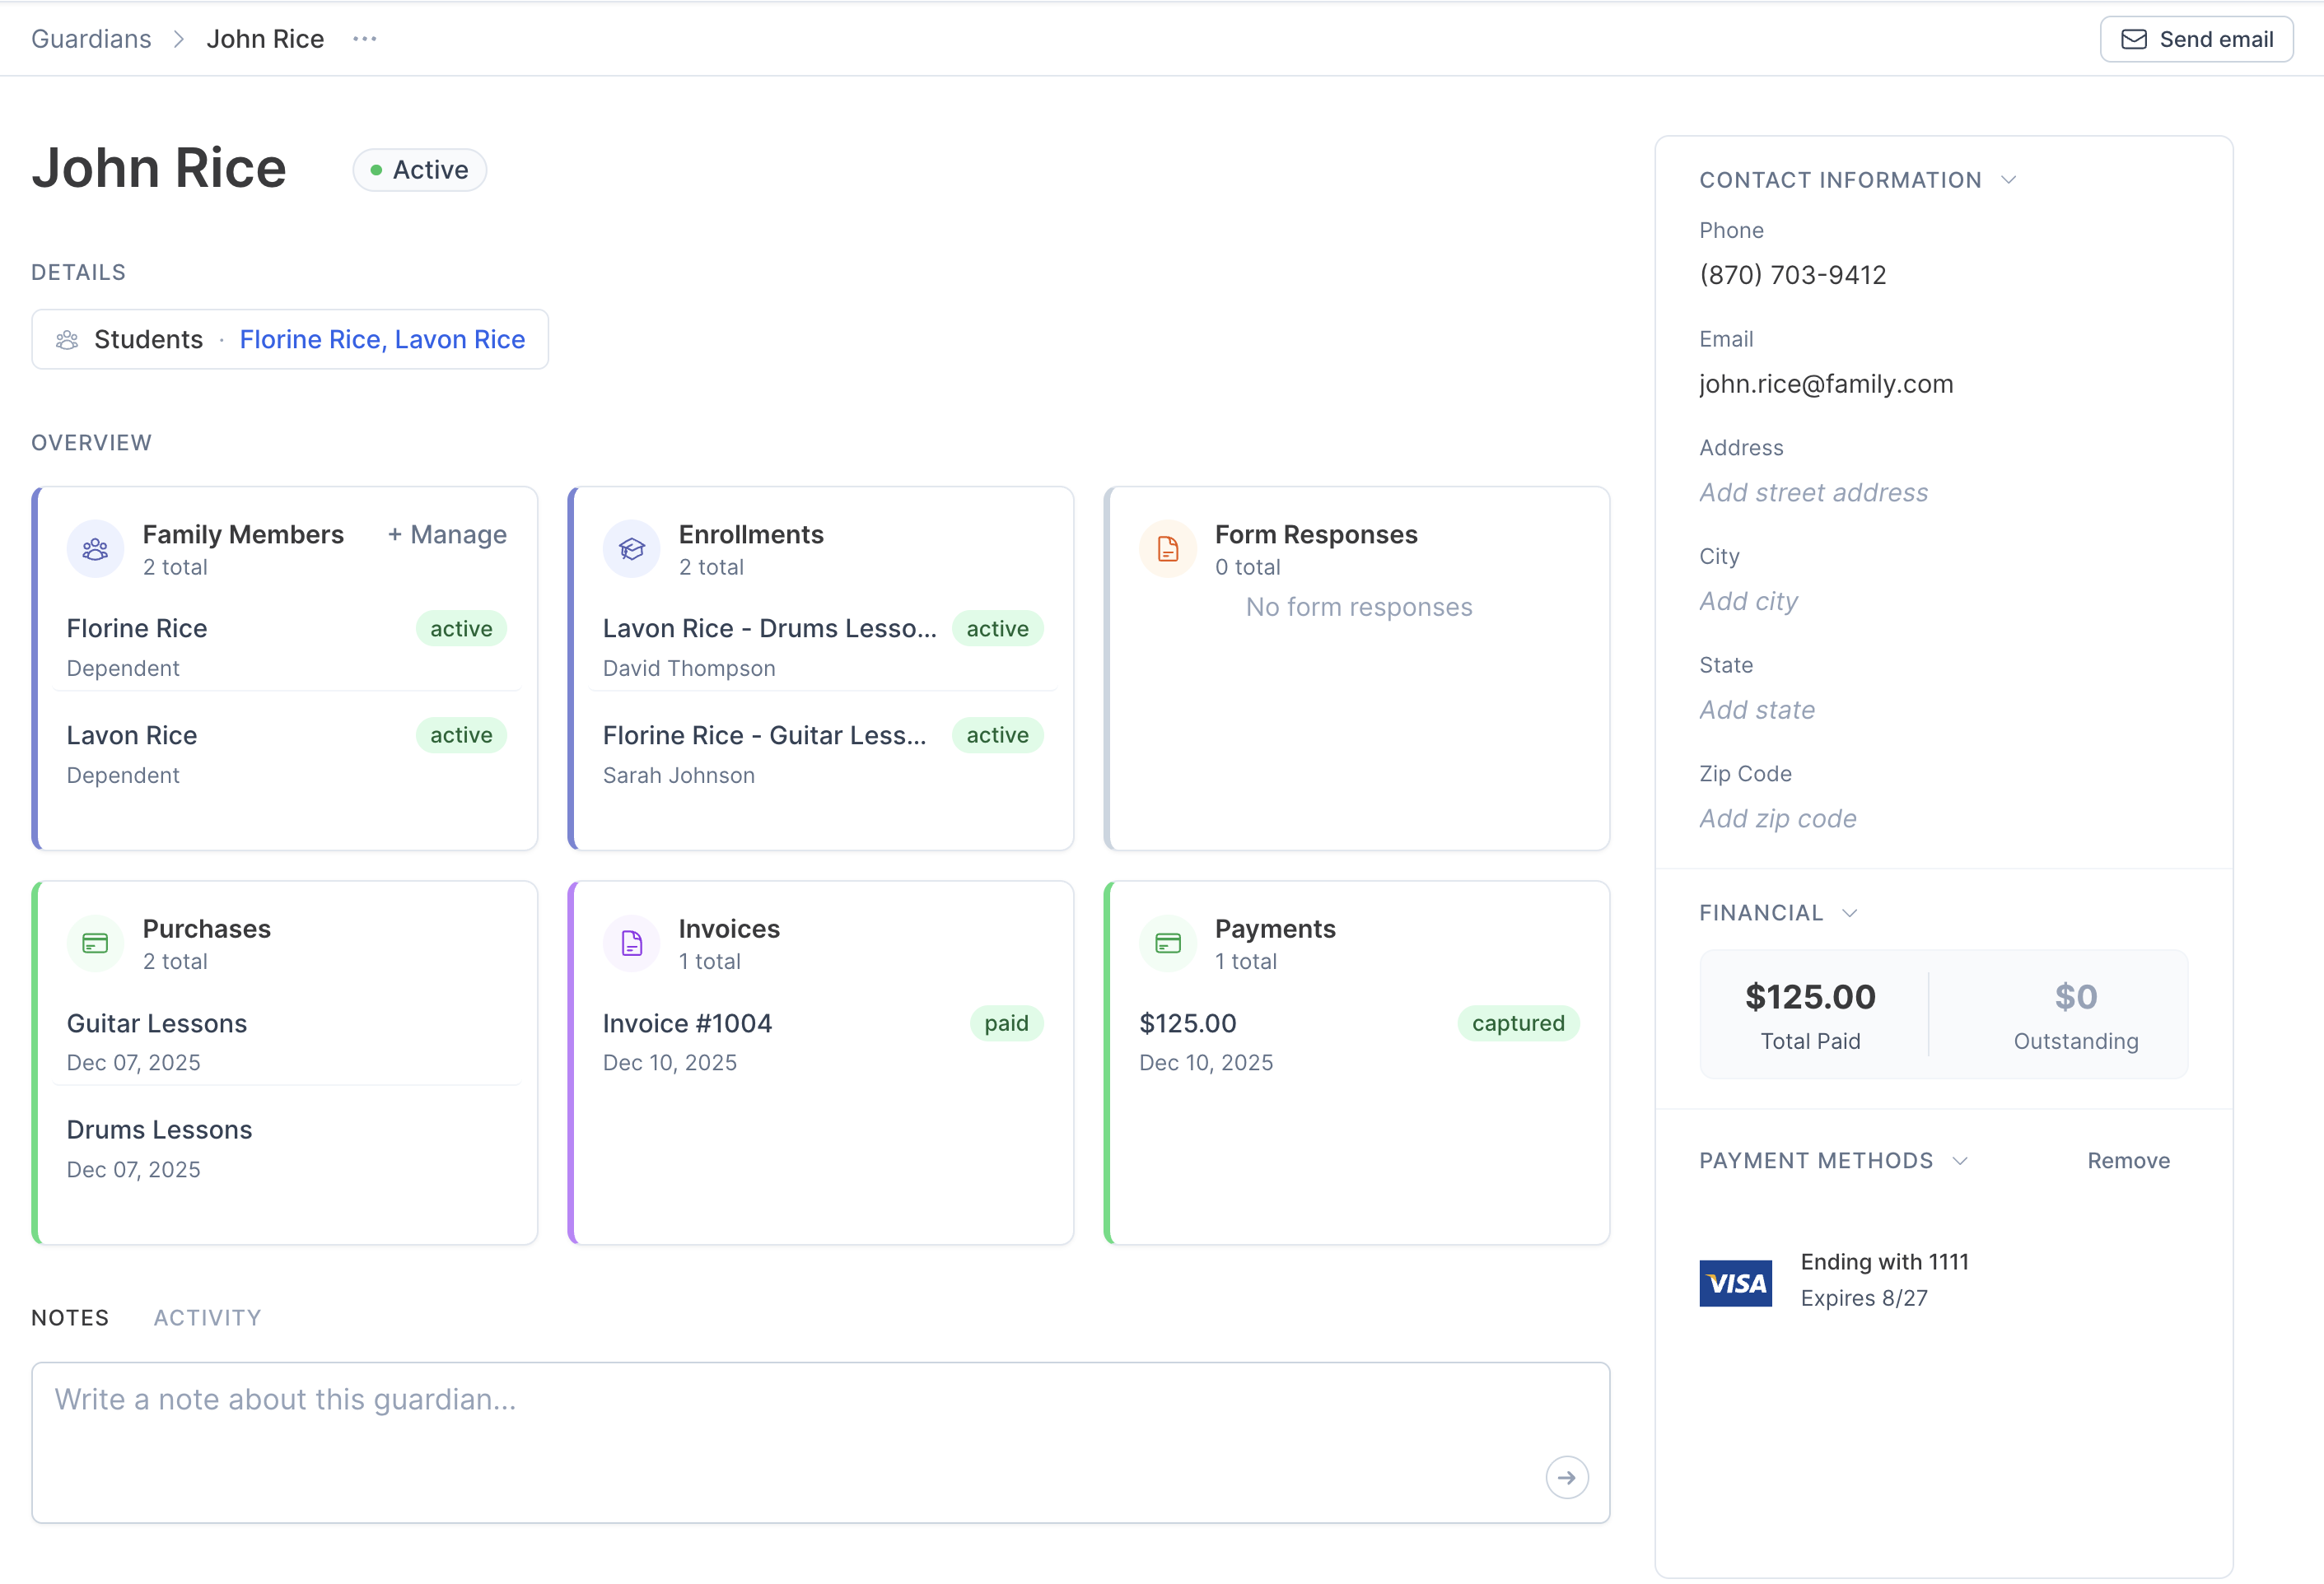2324x1584 pixels.
Task: Expand the Payment Methods section
Action: (1961, 1160)
